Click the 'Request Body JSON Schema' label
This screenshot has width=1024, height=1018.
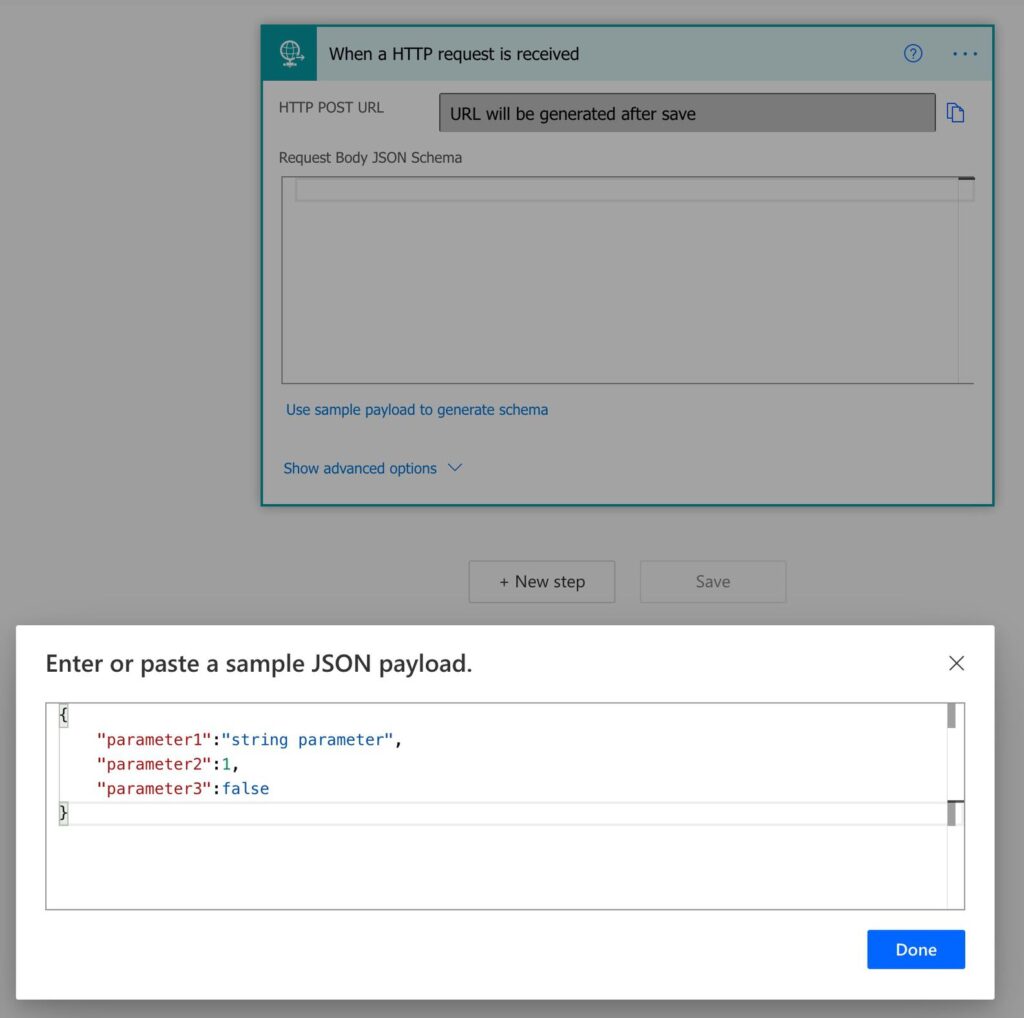pos(370,157)
